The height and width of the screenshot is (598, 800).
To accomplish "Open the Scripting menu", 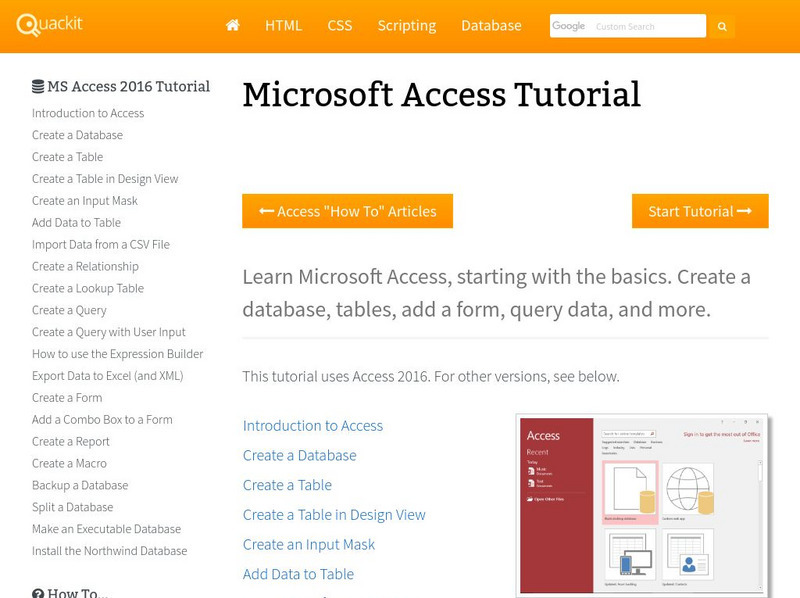I will coord(406,26).
